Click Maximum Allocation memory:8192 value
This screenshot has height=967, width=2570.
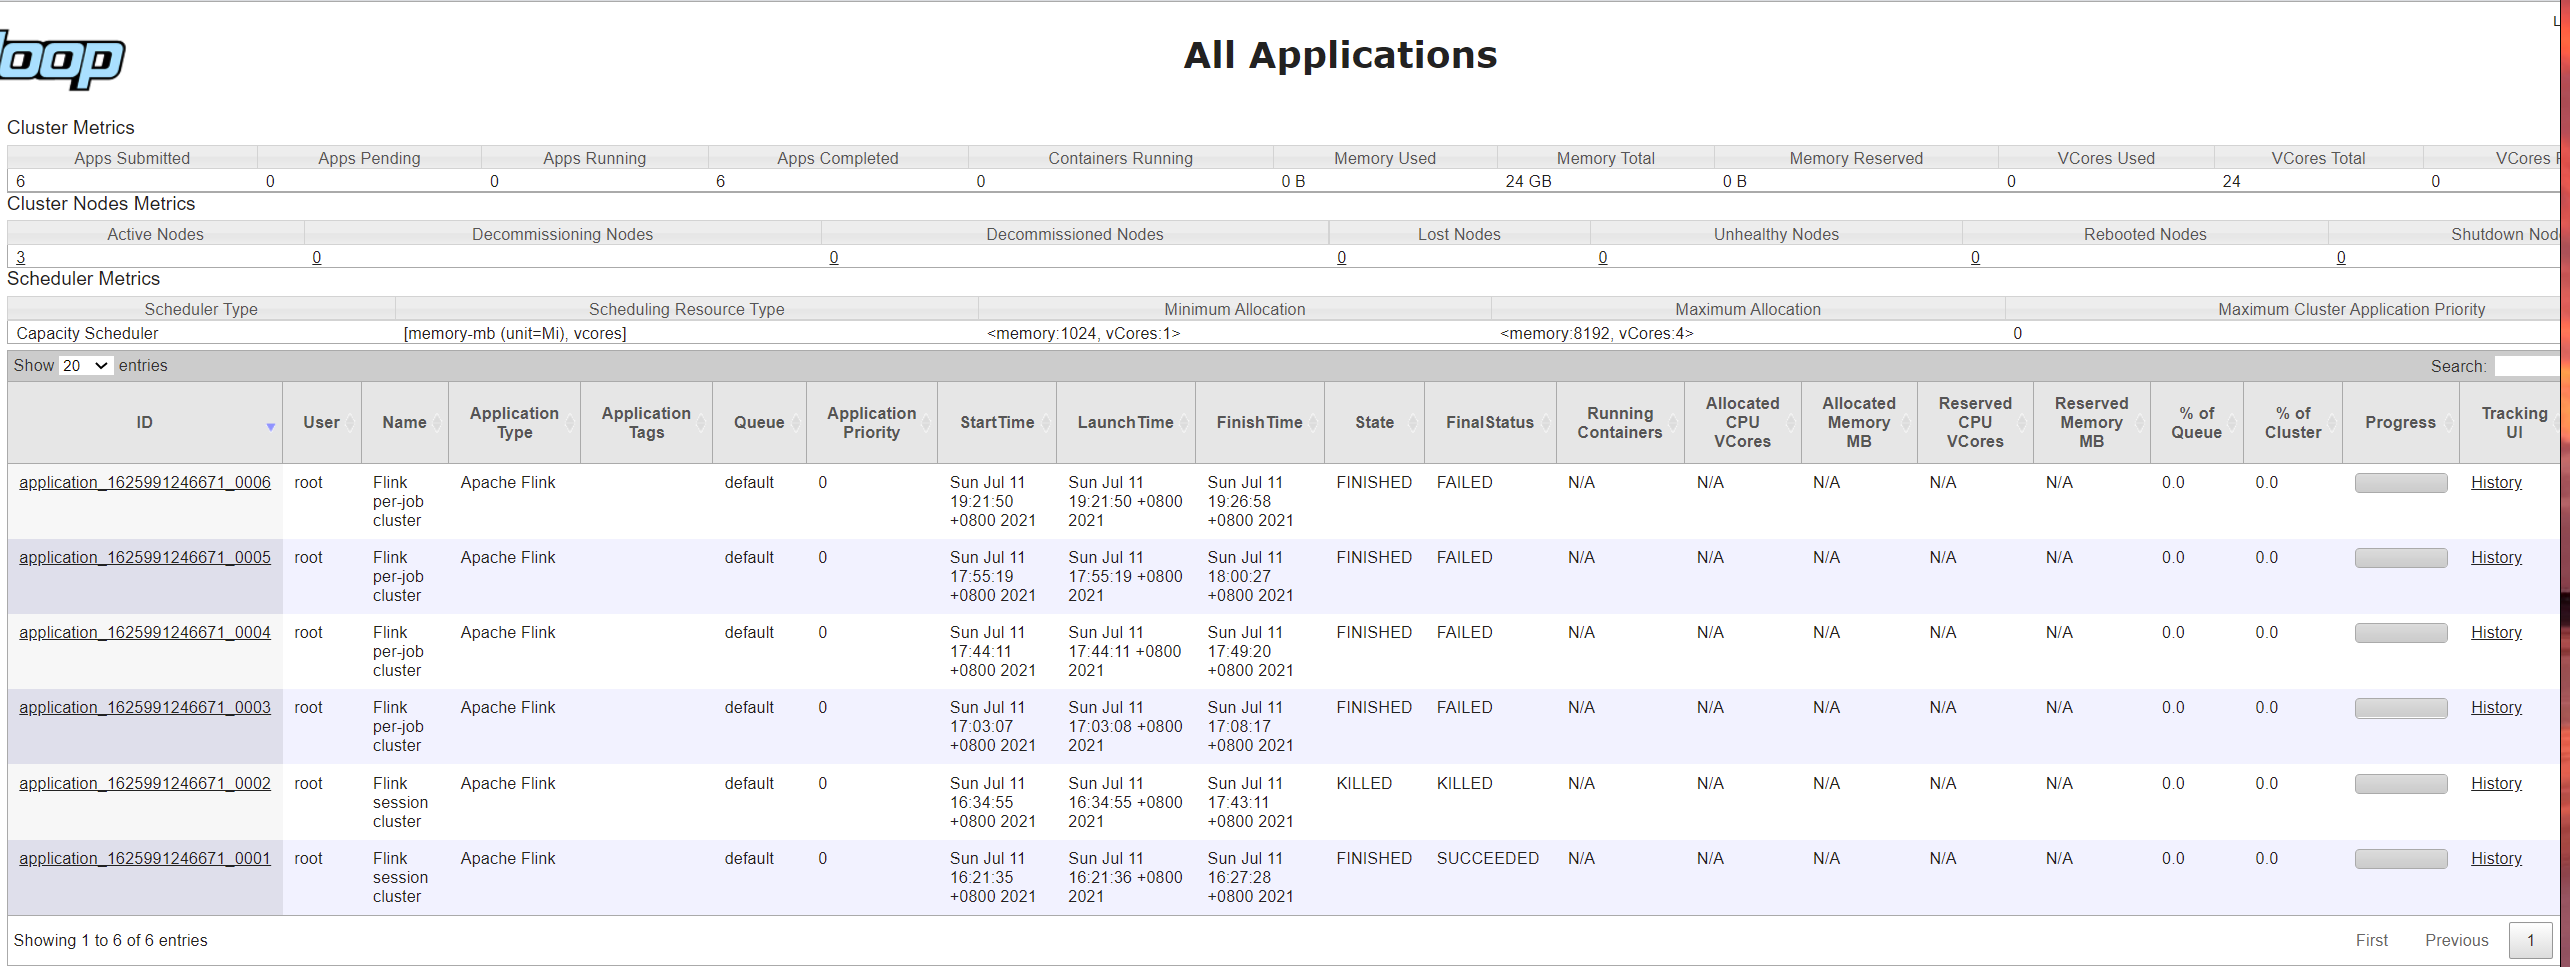[1596, 334]
